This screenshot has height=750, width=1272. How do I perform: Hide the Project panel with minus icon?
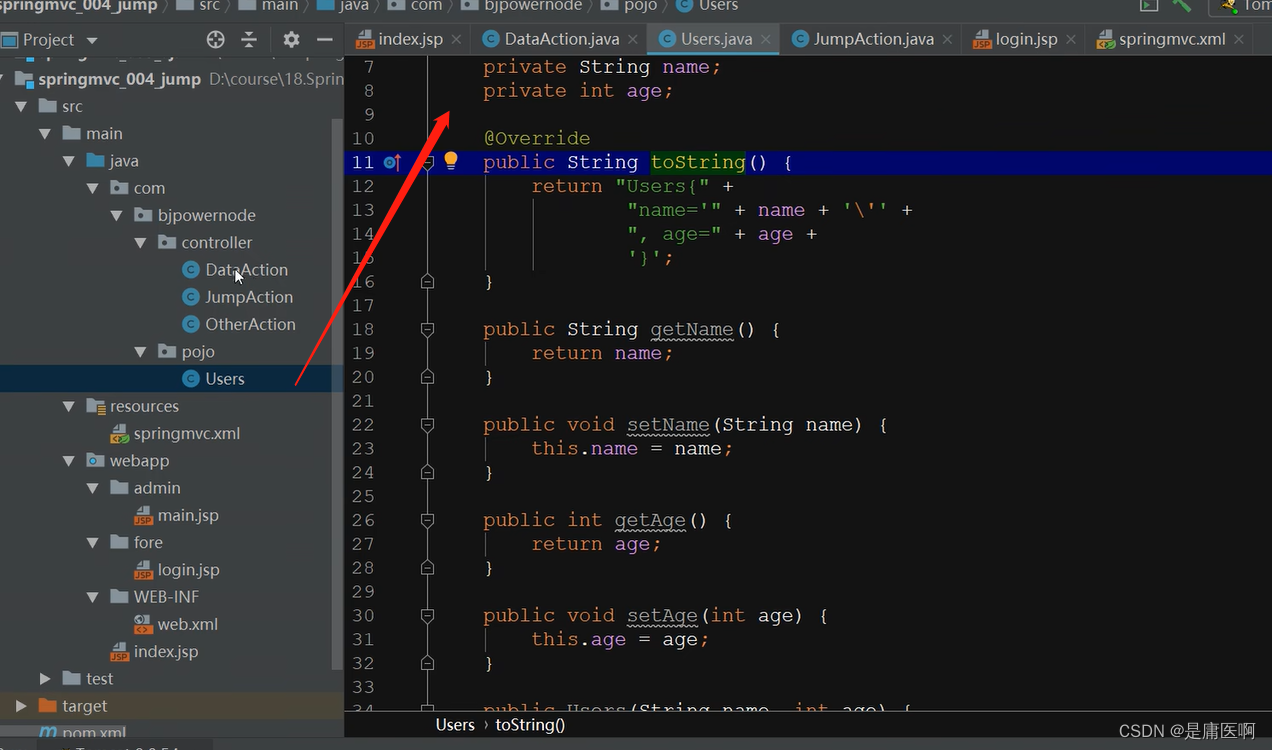tap(324, 40)
